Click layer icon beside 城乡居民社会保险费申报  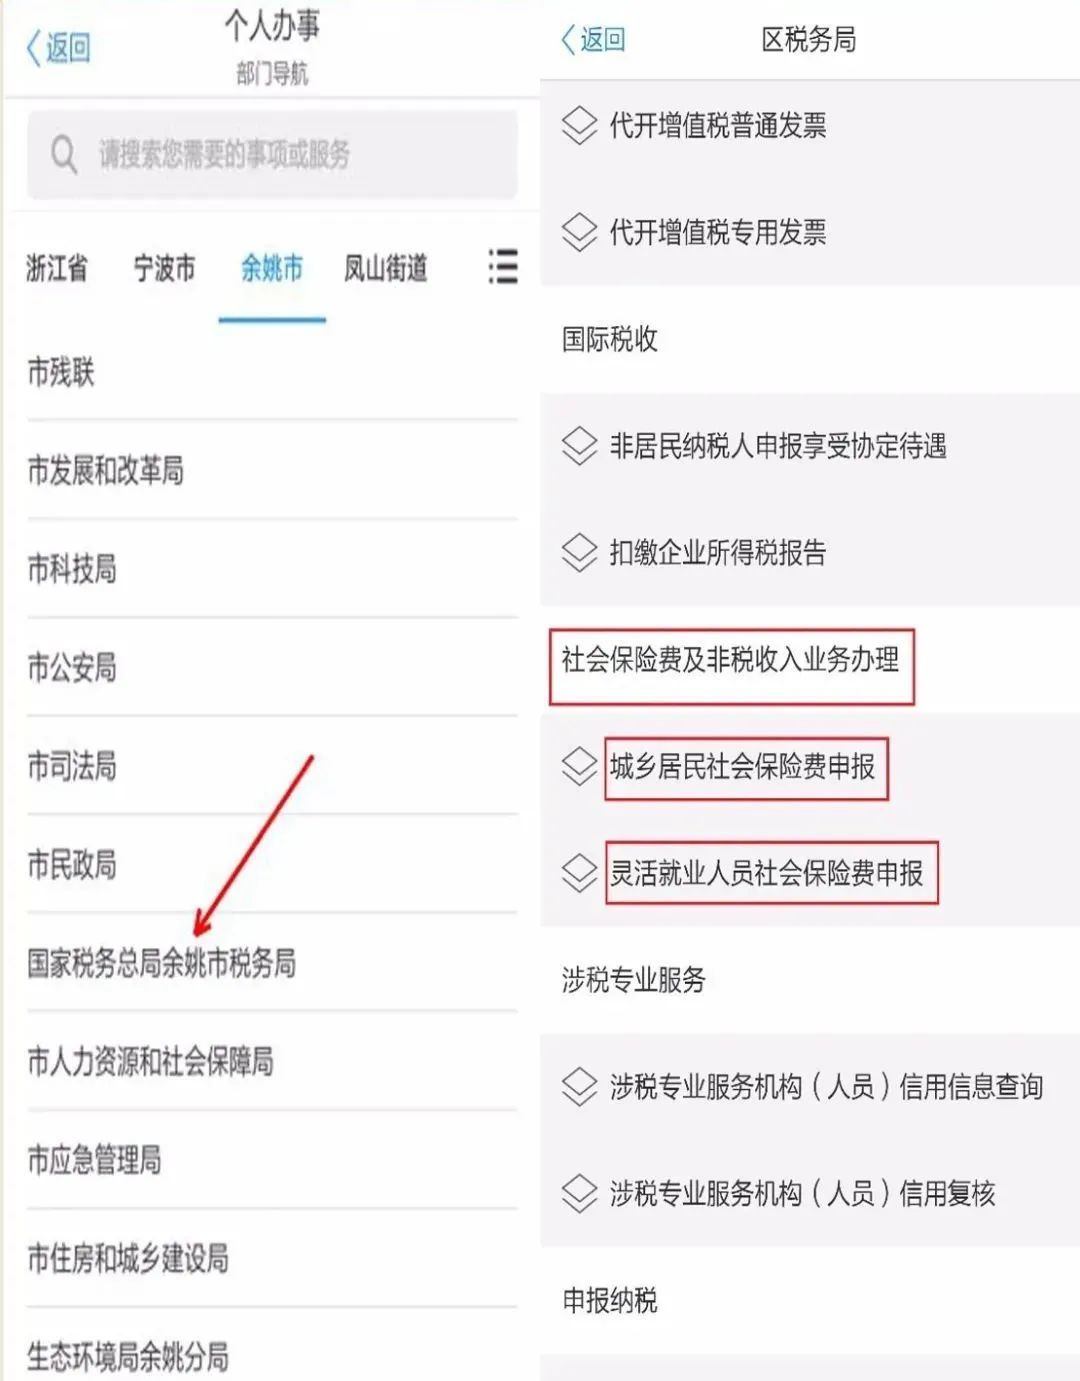coord(579,767)
